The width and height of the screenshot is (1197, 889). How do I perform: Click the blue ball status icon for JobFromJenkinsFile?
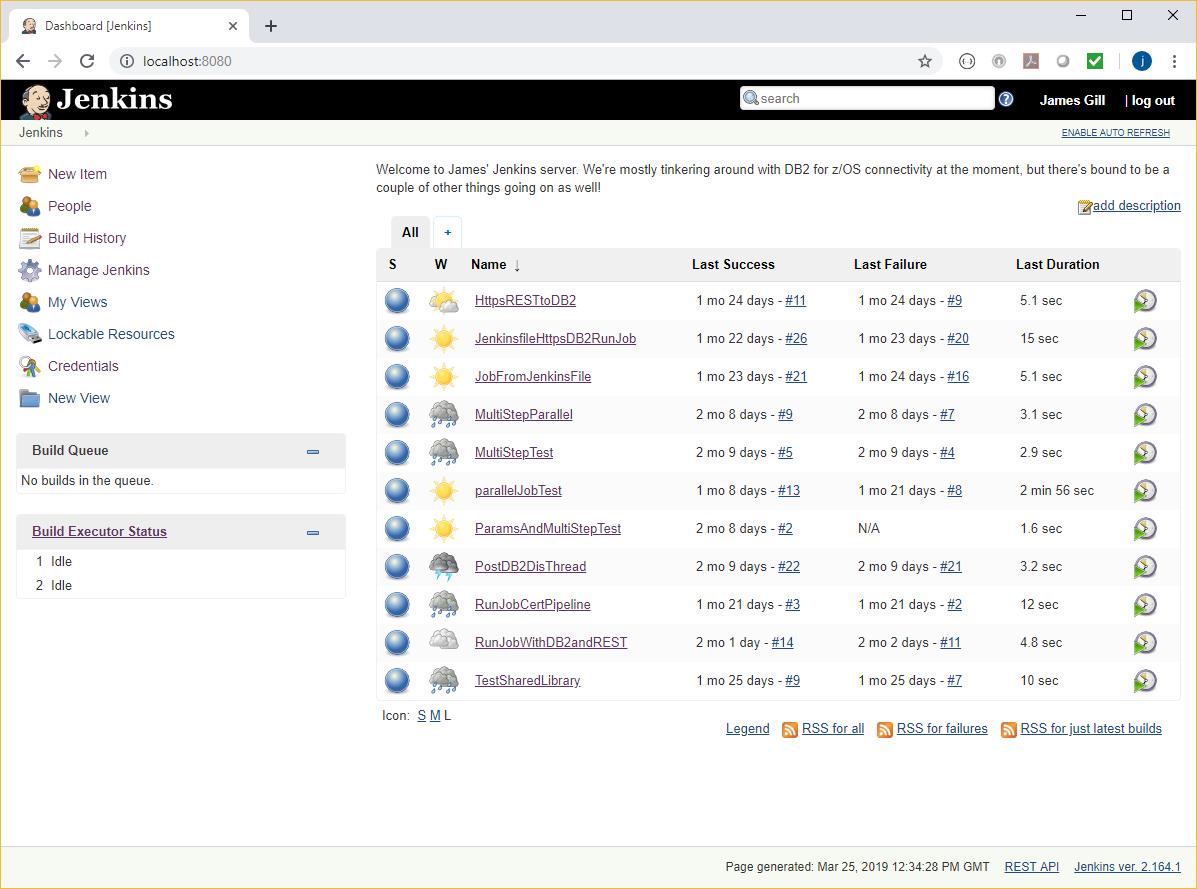[397, 376]
